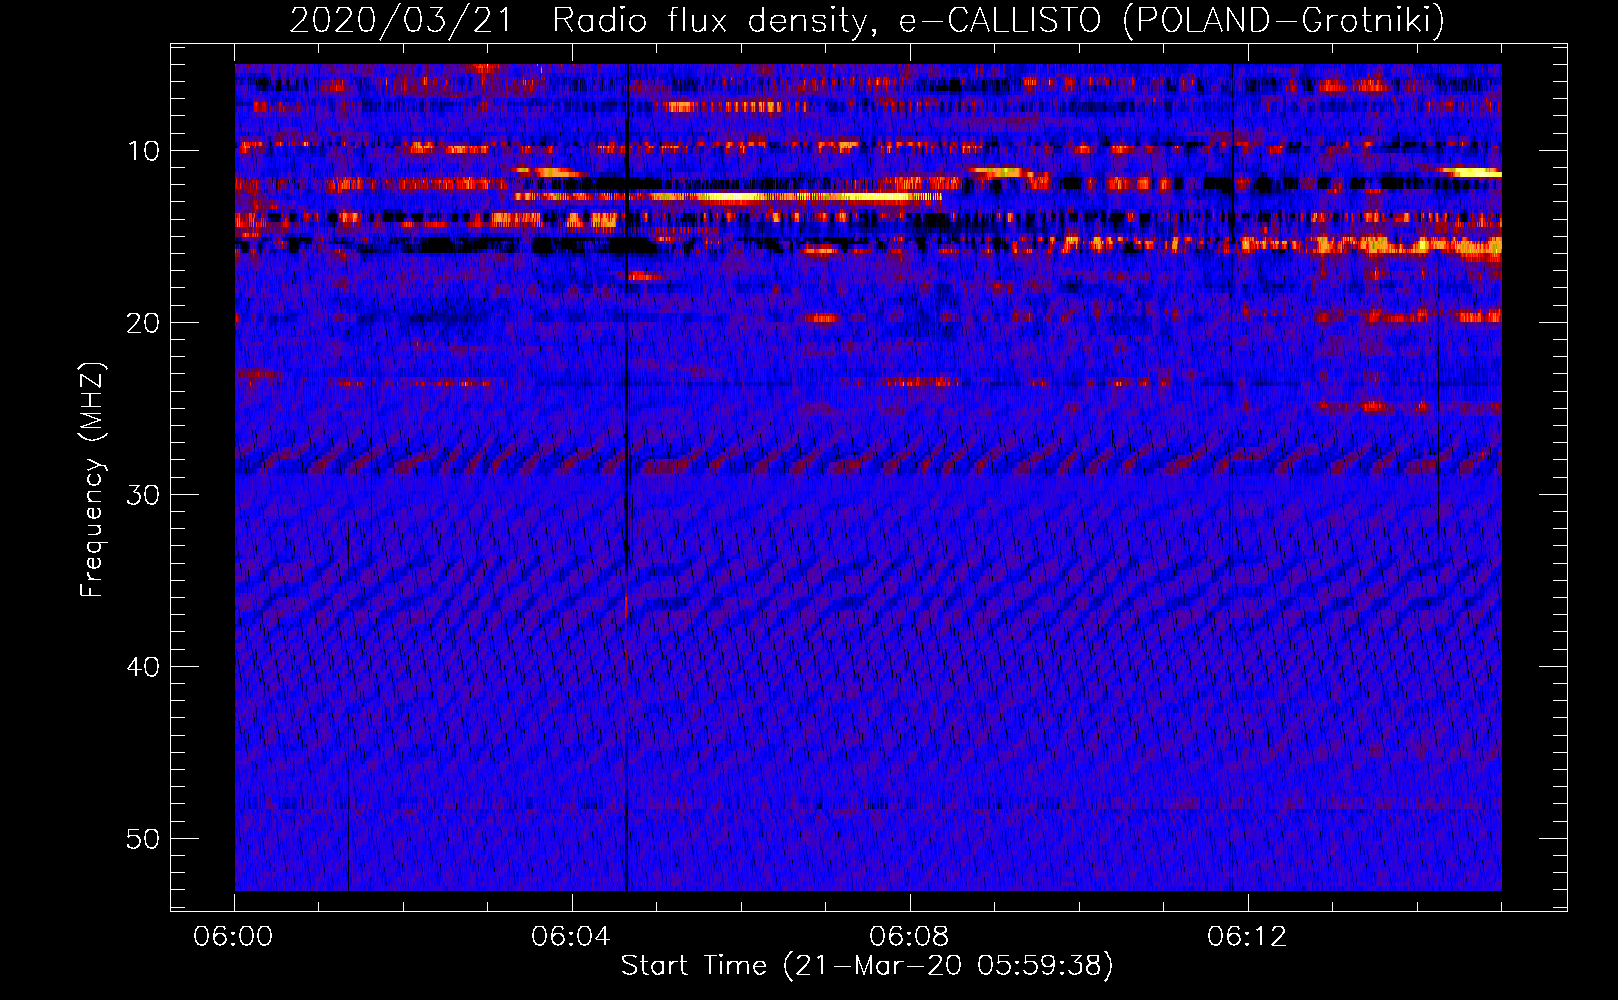The image size is (1618, 1000).
Task: Click the 06:04 time tick label
Action: click(x=571, y=937)
